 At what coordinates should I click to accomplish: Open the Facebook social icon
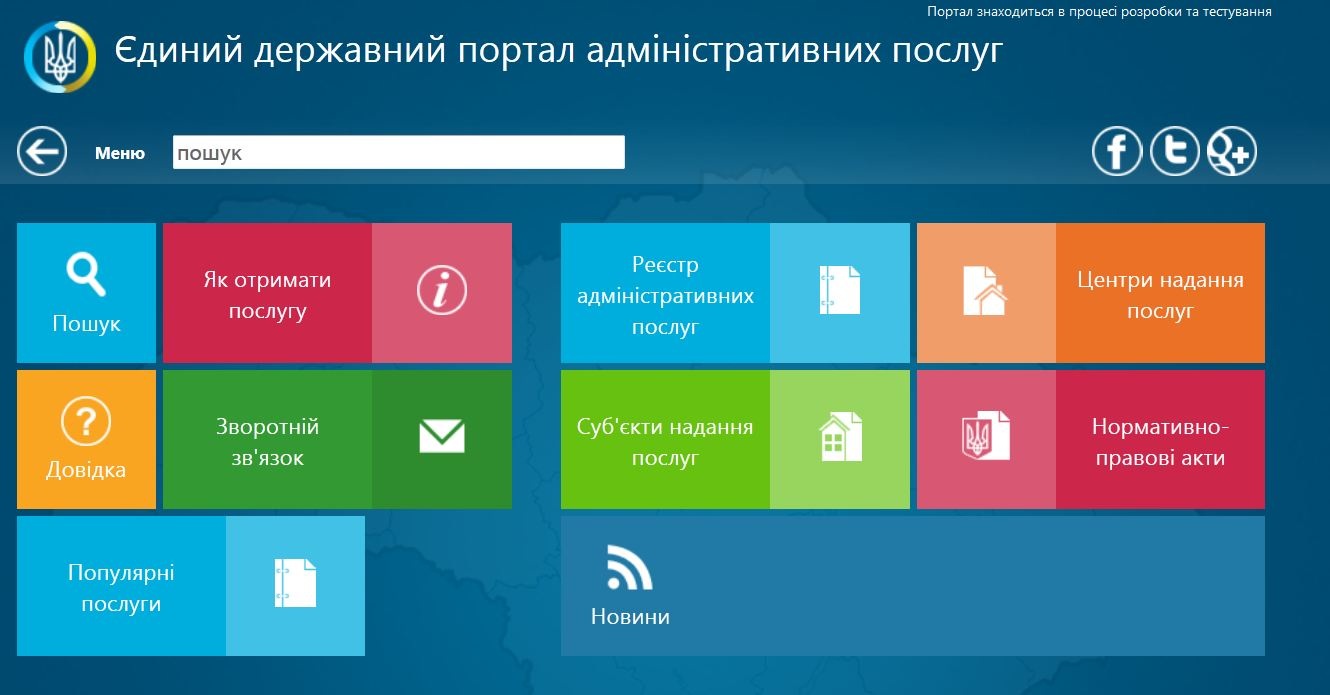tap(1116, 153)
